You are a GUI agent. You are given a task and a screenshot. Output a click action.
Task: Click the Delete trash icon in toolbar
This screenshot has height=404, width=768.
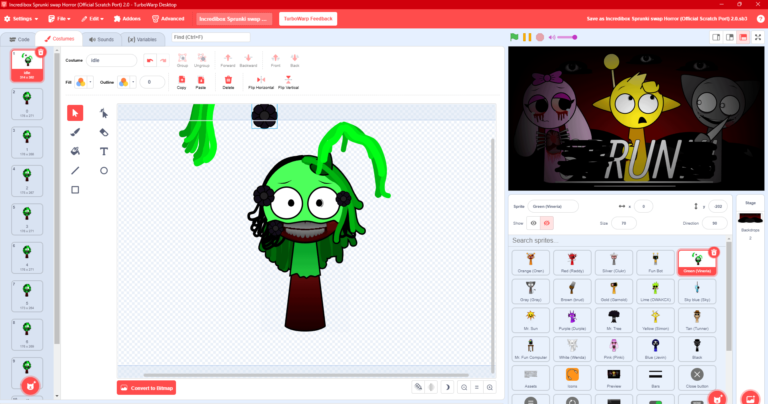pos(228,82)
